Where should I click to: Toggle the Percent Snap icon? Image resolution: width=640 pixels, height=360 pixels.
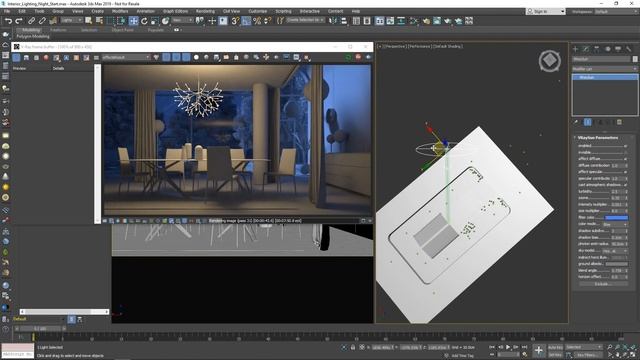257,21
